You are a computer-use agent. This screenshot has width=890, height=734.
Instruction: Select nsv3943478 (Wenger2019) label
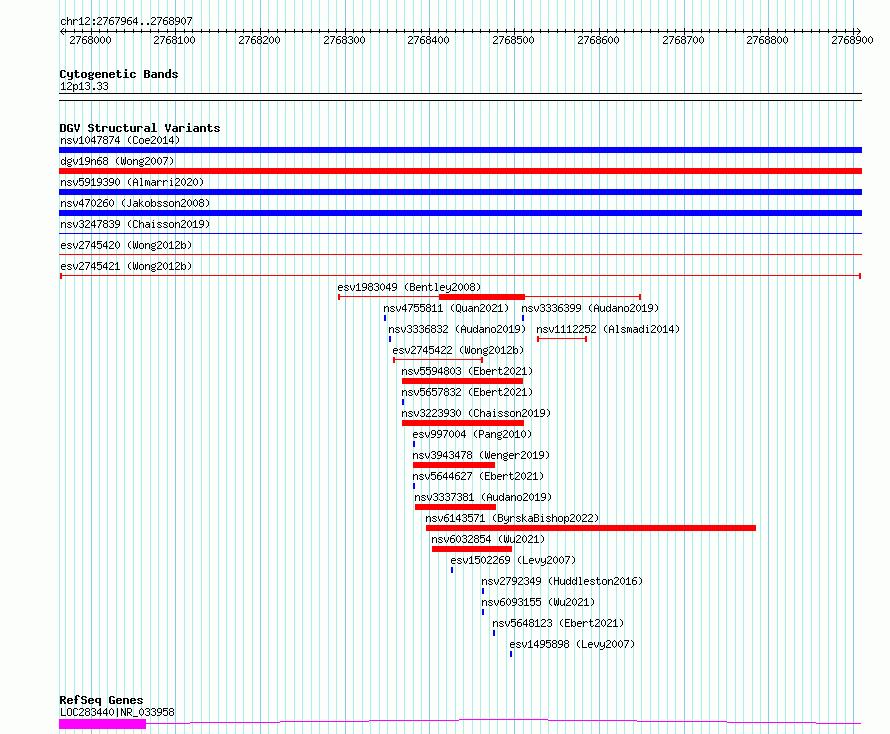coord(481,455)
